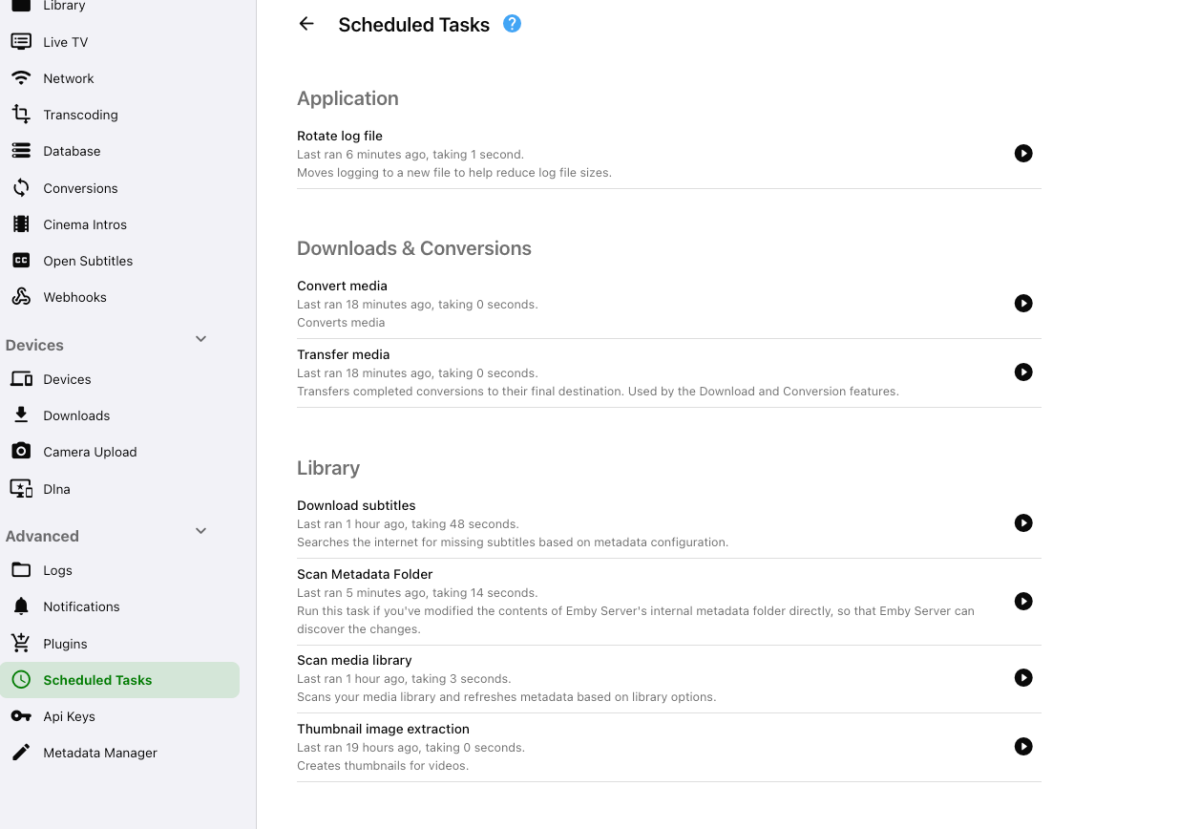
Task: Click the blue help question icon
Action: [512, 24]
